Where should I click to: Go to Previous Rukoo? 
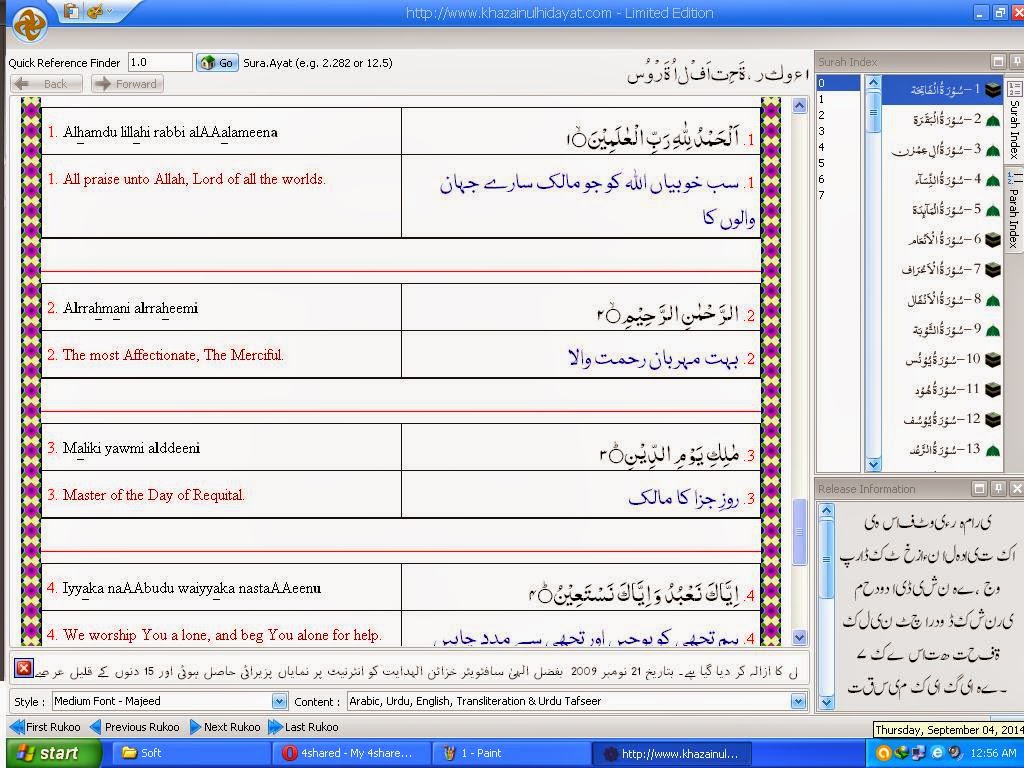(135, 727)
